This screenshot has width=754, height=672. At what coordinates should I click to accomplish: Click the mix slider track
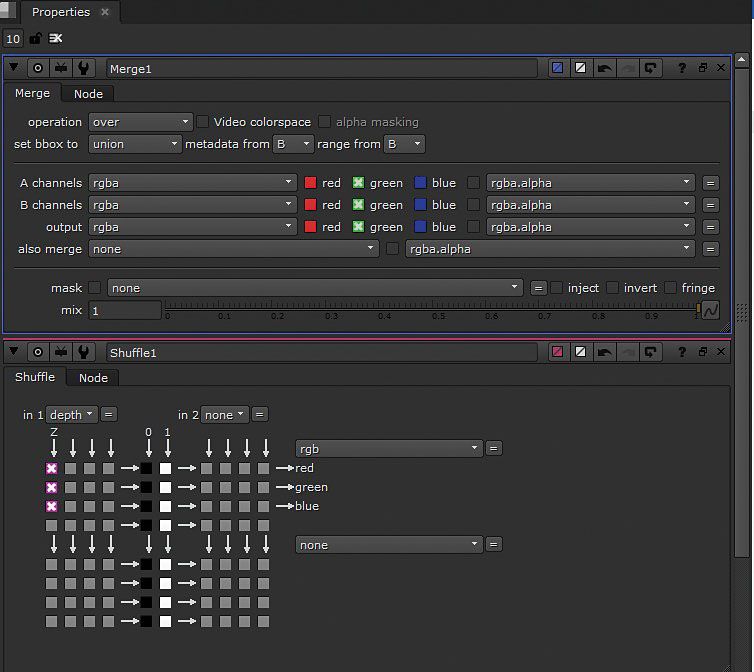430,306
